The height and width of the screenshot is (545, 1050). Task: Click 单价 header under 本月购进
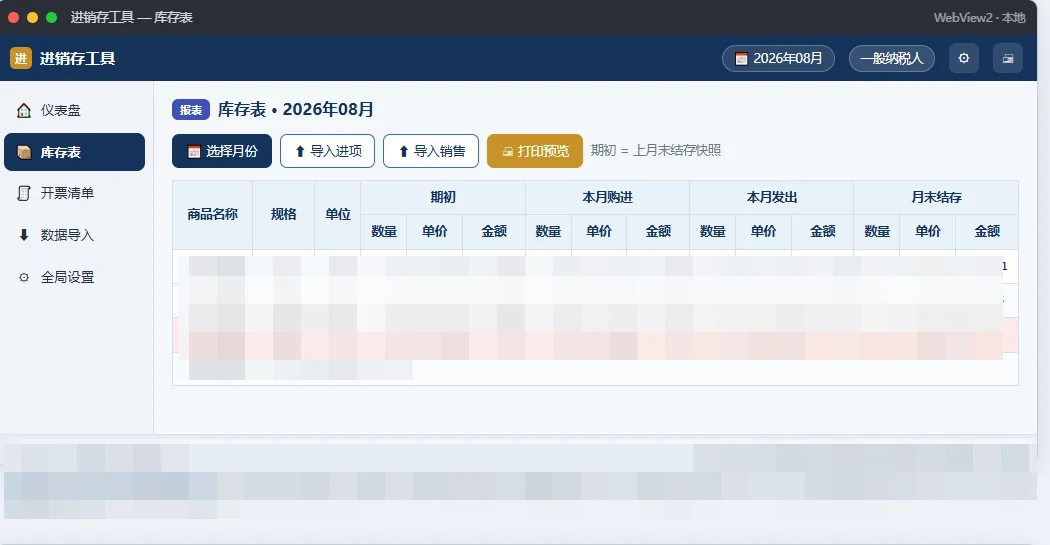[x=599, y=232]
